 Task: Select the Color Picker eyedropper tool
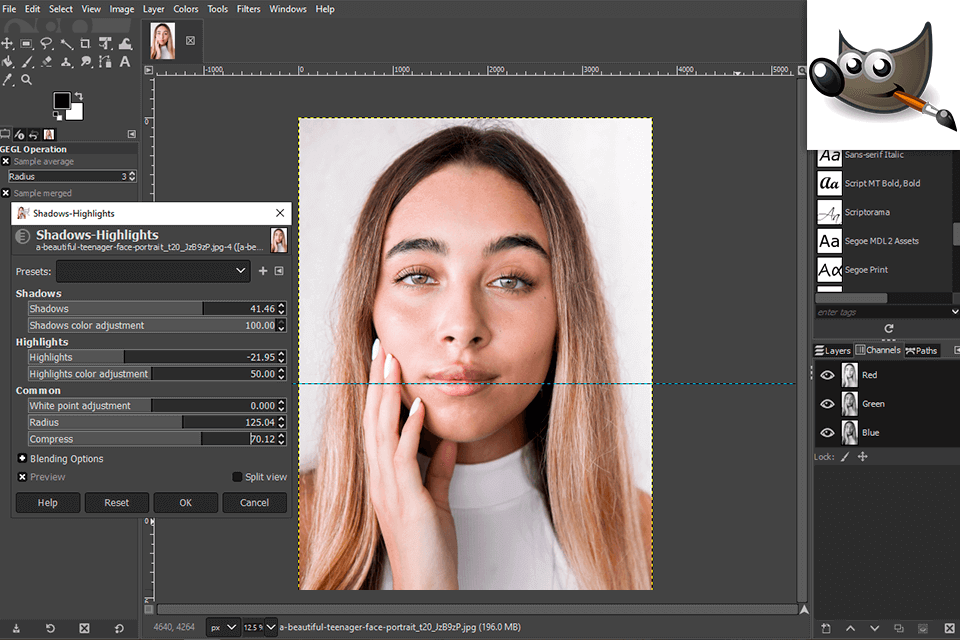point(8,80)
